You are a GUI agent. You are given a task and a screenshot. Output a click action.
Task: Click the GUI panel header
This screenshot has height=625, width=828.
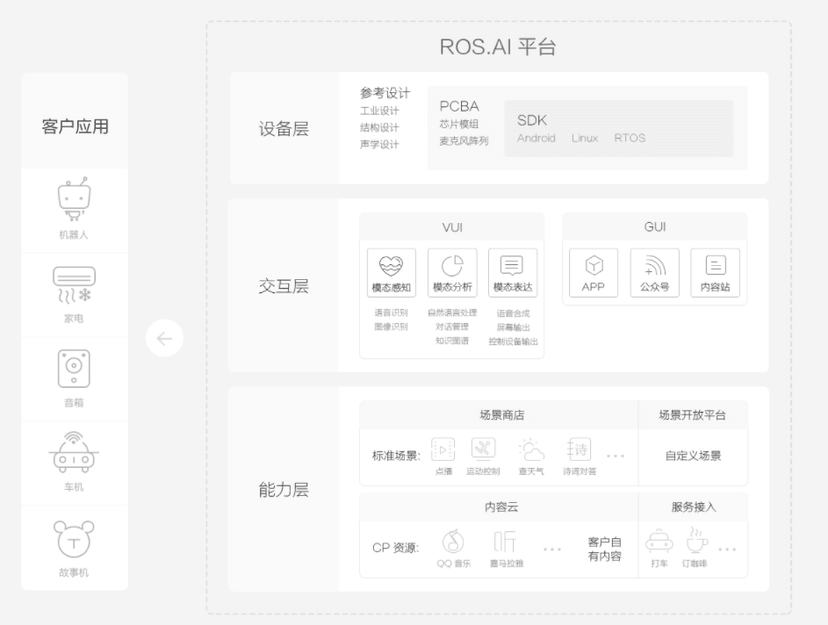point(655,227)
